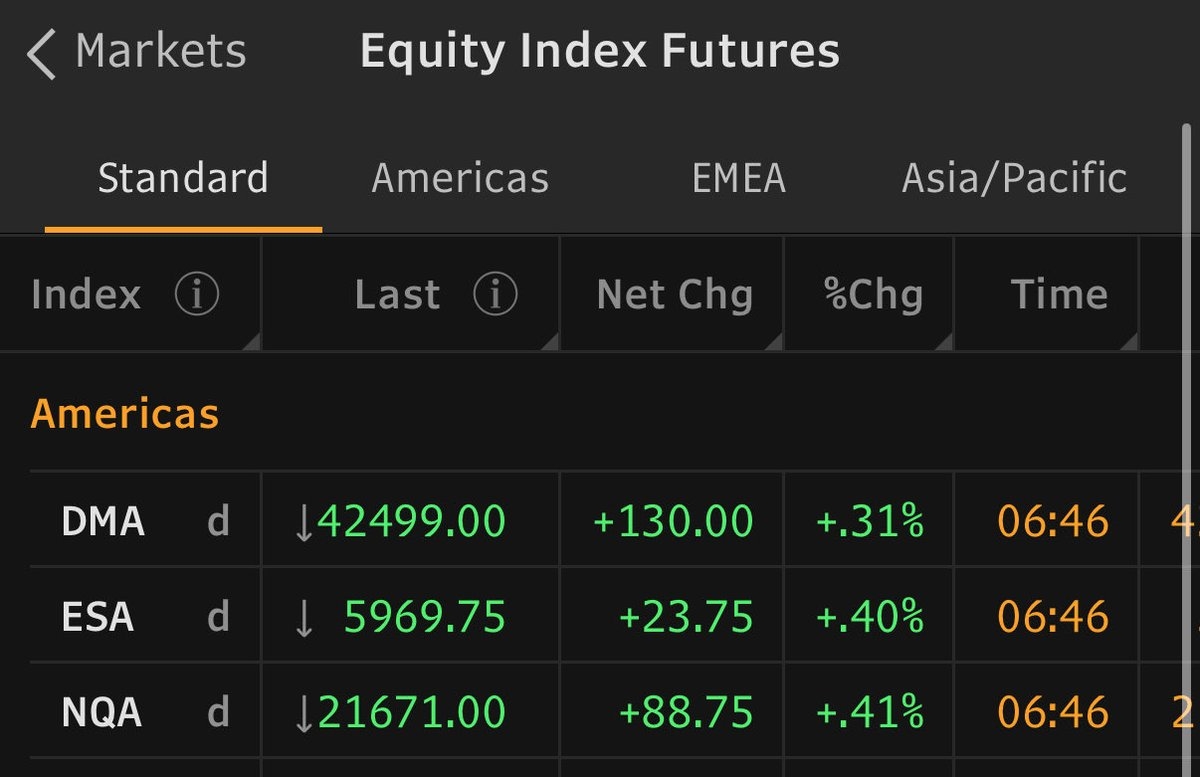
Task: Tap the down arrow in ESA row
Action: pyautogui.click(x=304, y=619)
